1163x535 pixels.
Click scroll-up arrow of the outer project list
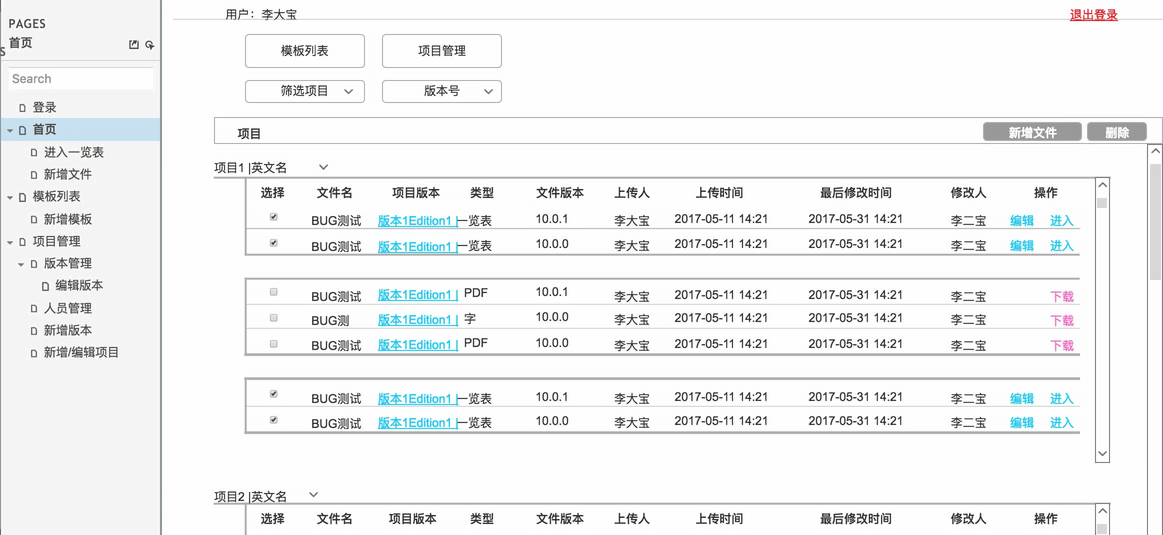point(1155,152)
